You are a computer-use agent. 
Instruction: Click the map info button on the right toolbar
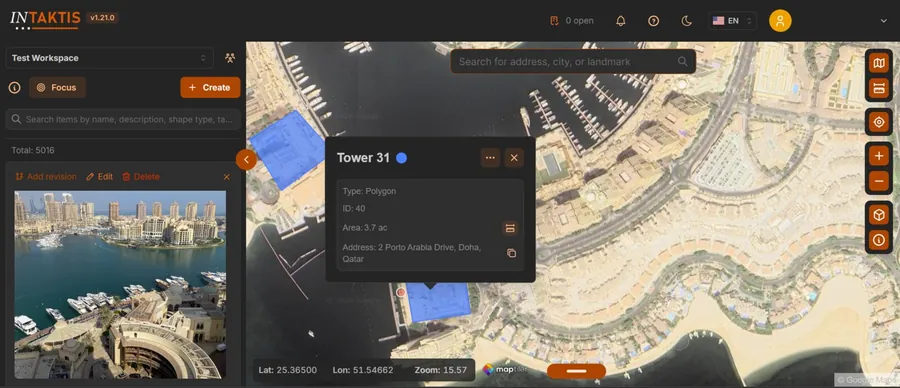click(879, 240)
